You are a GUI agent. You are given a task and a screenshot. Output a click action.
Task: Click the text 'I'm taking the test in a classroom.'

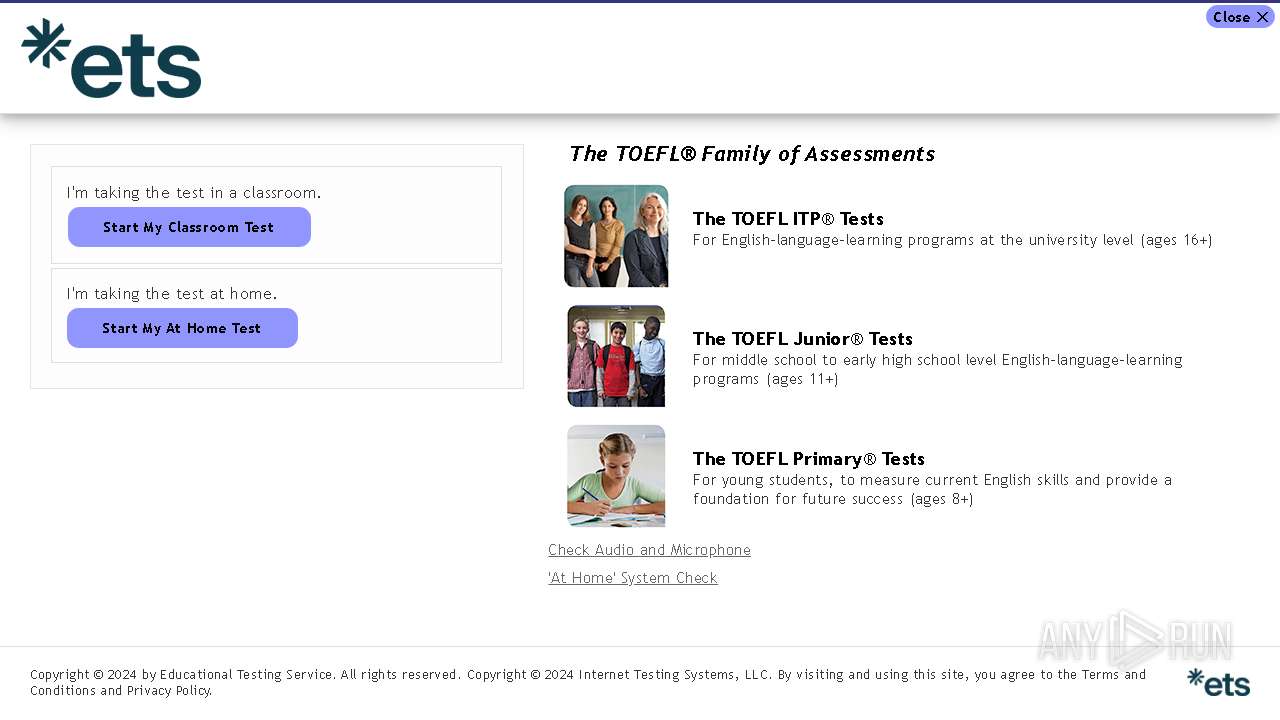[194, 193]
